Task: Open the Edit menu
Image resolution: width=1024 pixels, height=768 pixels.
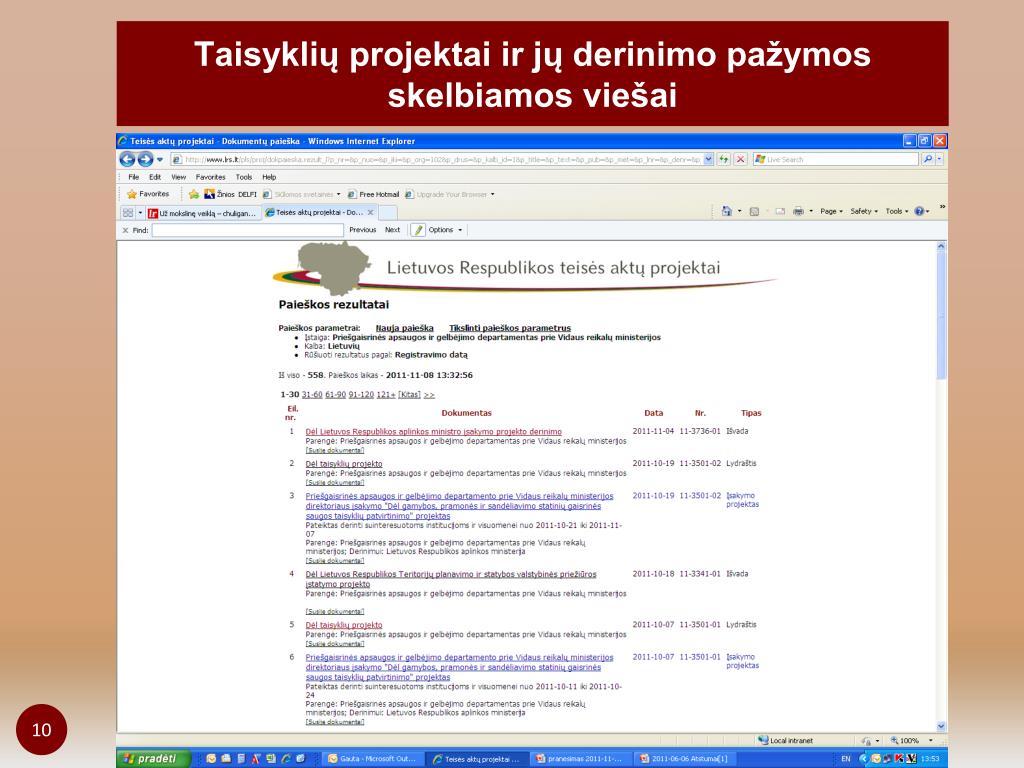Action: pos(155,177)
